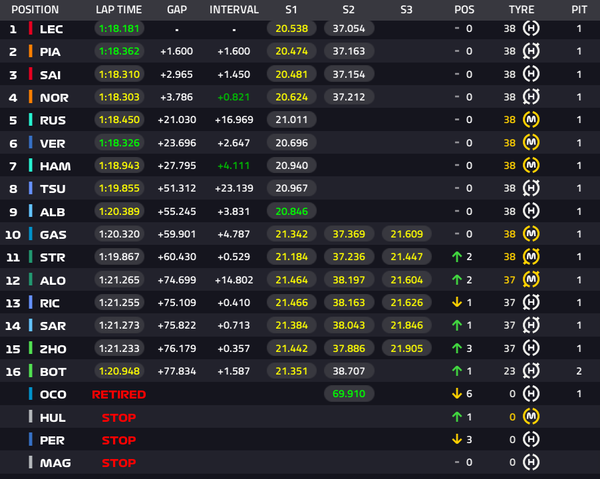Click sector one time 20.846
The width and height of the screenshot is (600, 479).
pos(292,211)
